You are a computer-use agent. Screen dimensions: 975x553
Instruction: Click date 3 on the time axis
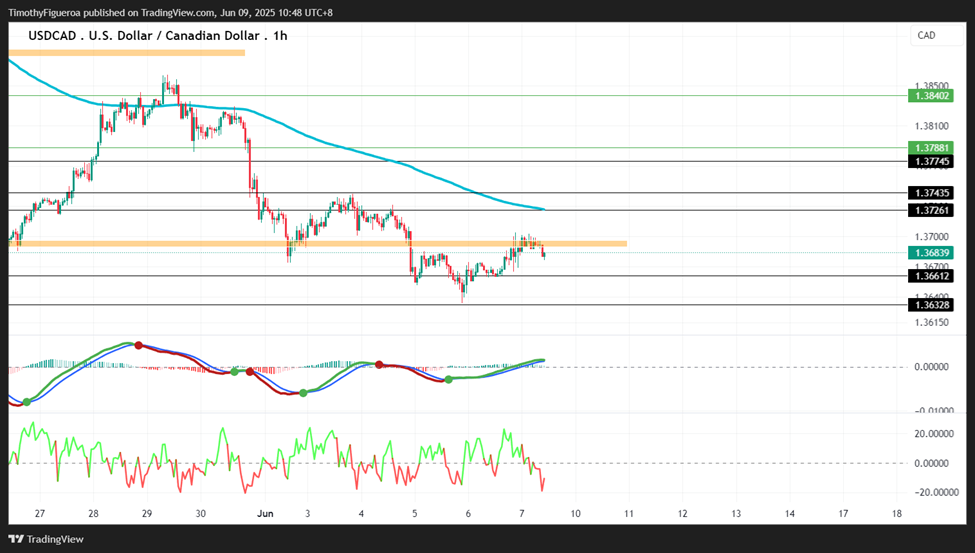click(x=308, y=513)
